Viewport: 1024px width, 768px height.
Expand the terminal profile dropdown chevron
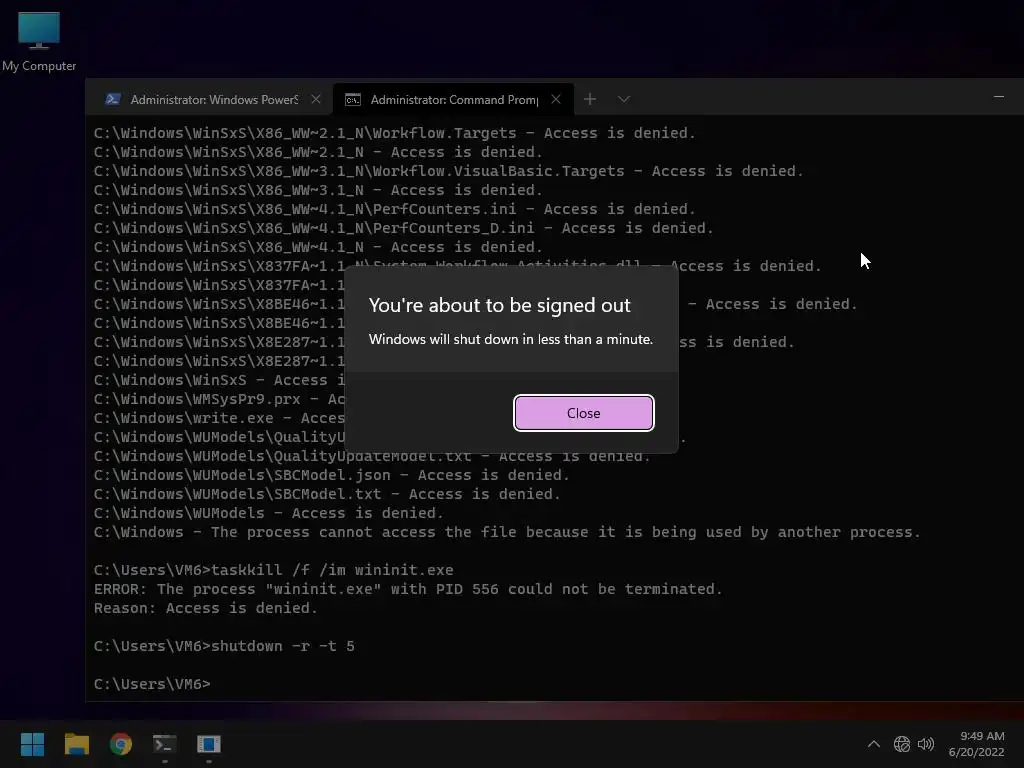624,99
